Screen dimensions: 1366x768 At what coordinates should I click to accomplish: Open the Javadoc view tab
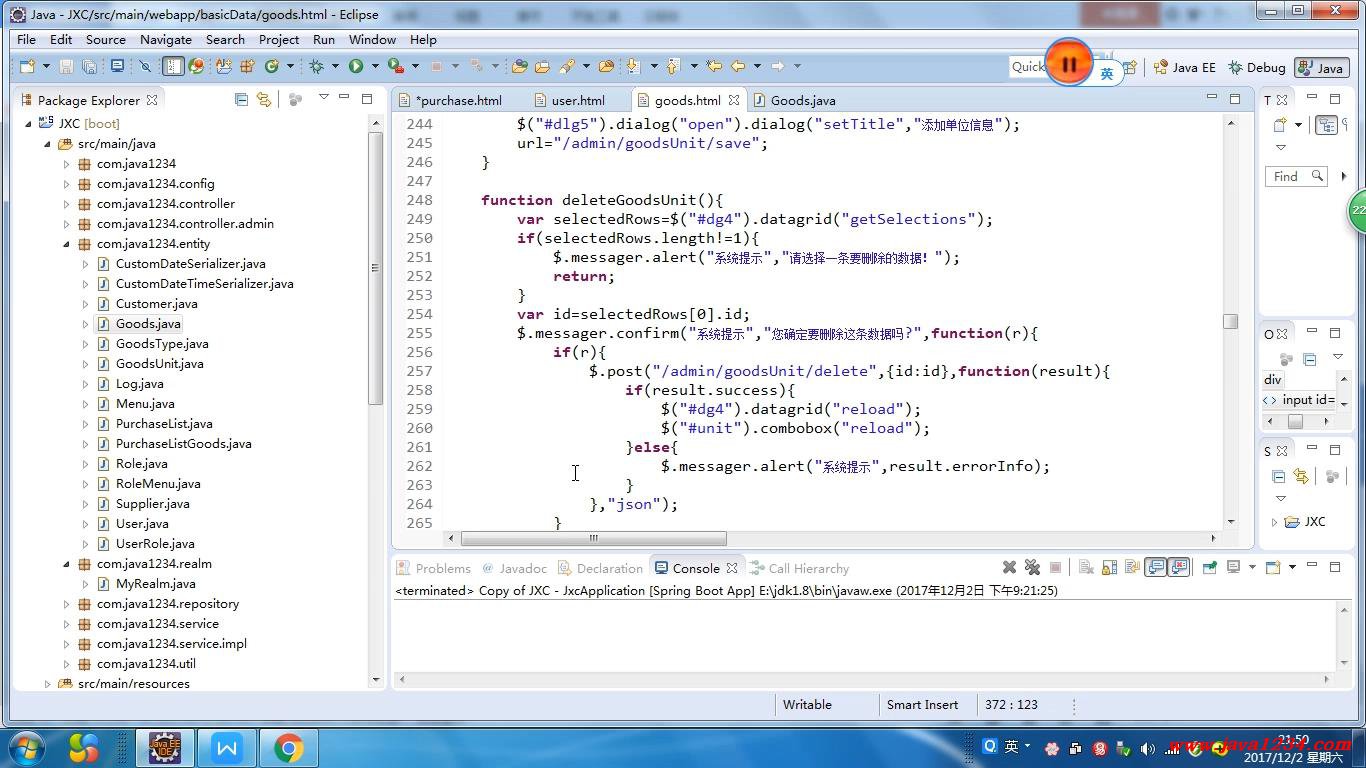[514, 568]
